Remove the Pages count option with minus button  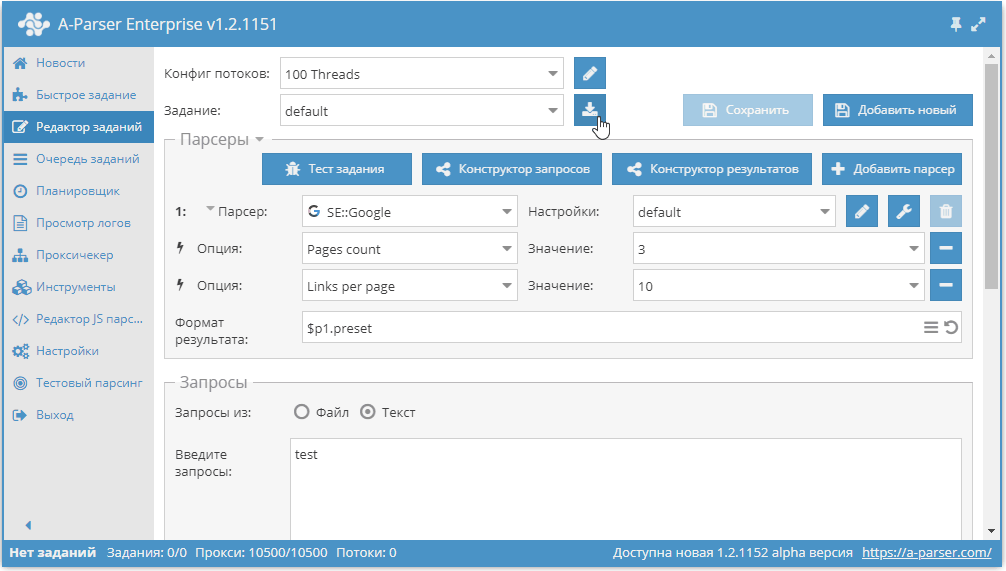coord(946,248)
